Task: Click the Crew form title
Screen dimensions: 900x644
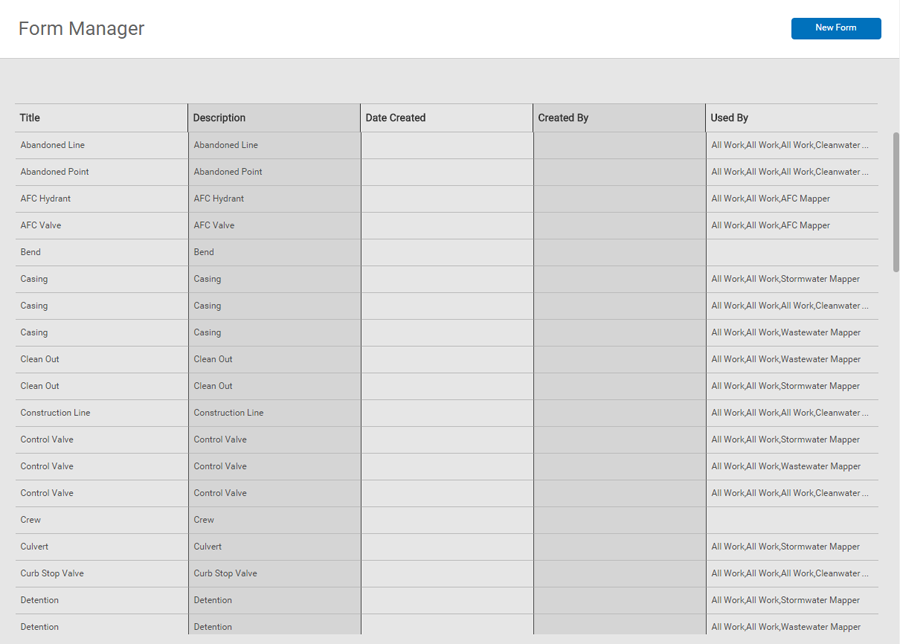Action: pyautogui.click(x=30, y=520)
